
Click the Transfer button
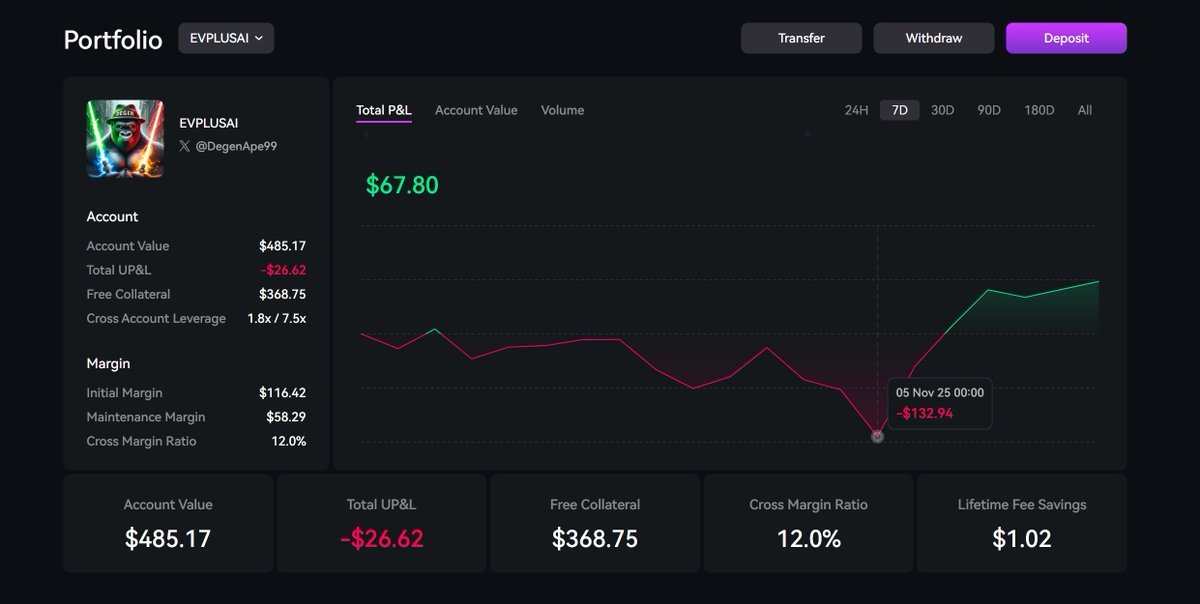pyautogui.click(x=801, y=38)
